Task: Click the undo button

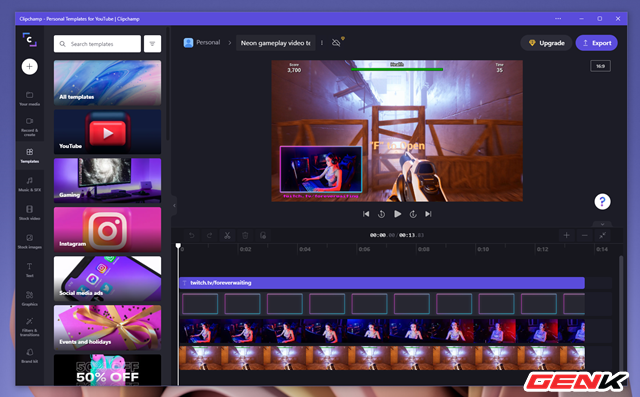Action: (191, 235)
